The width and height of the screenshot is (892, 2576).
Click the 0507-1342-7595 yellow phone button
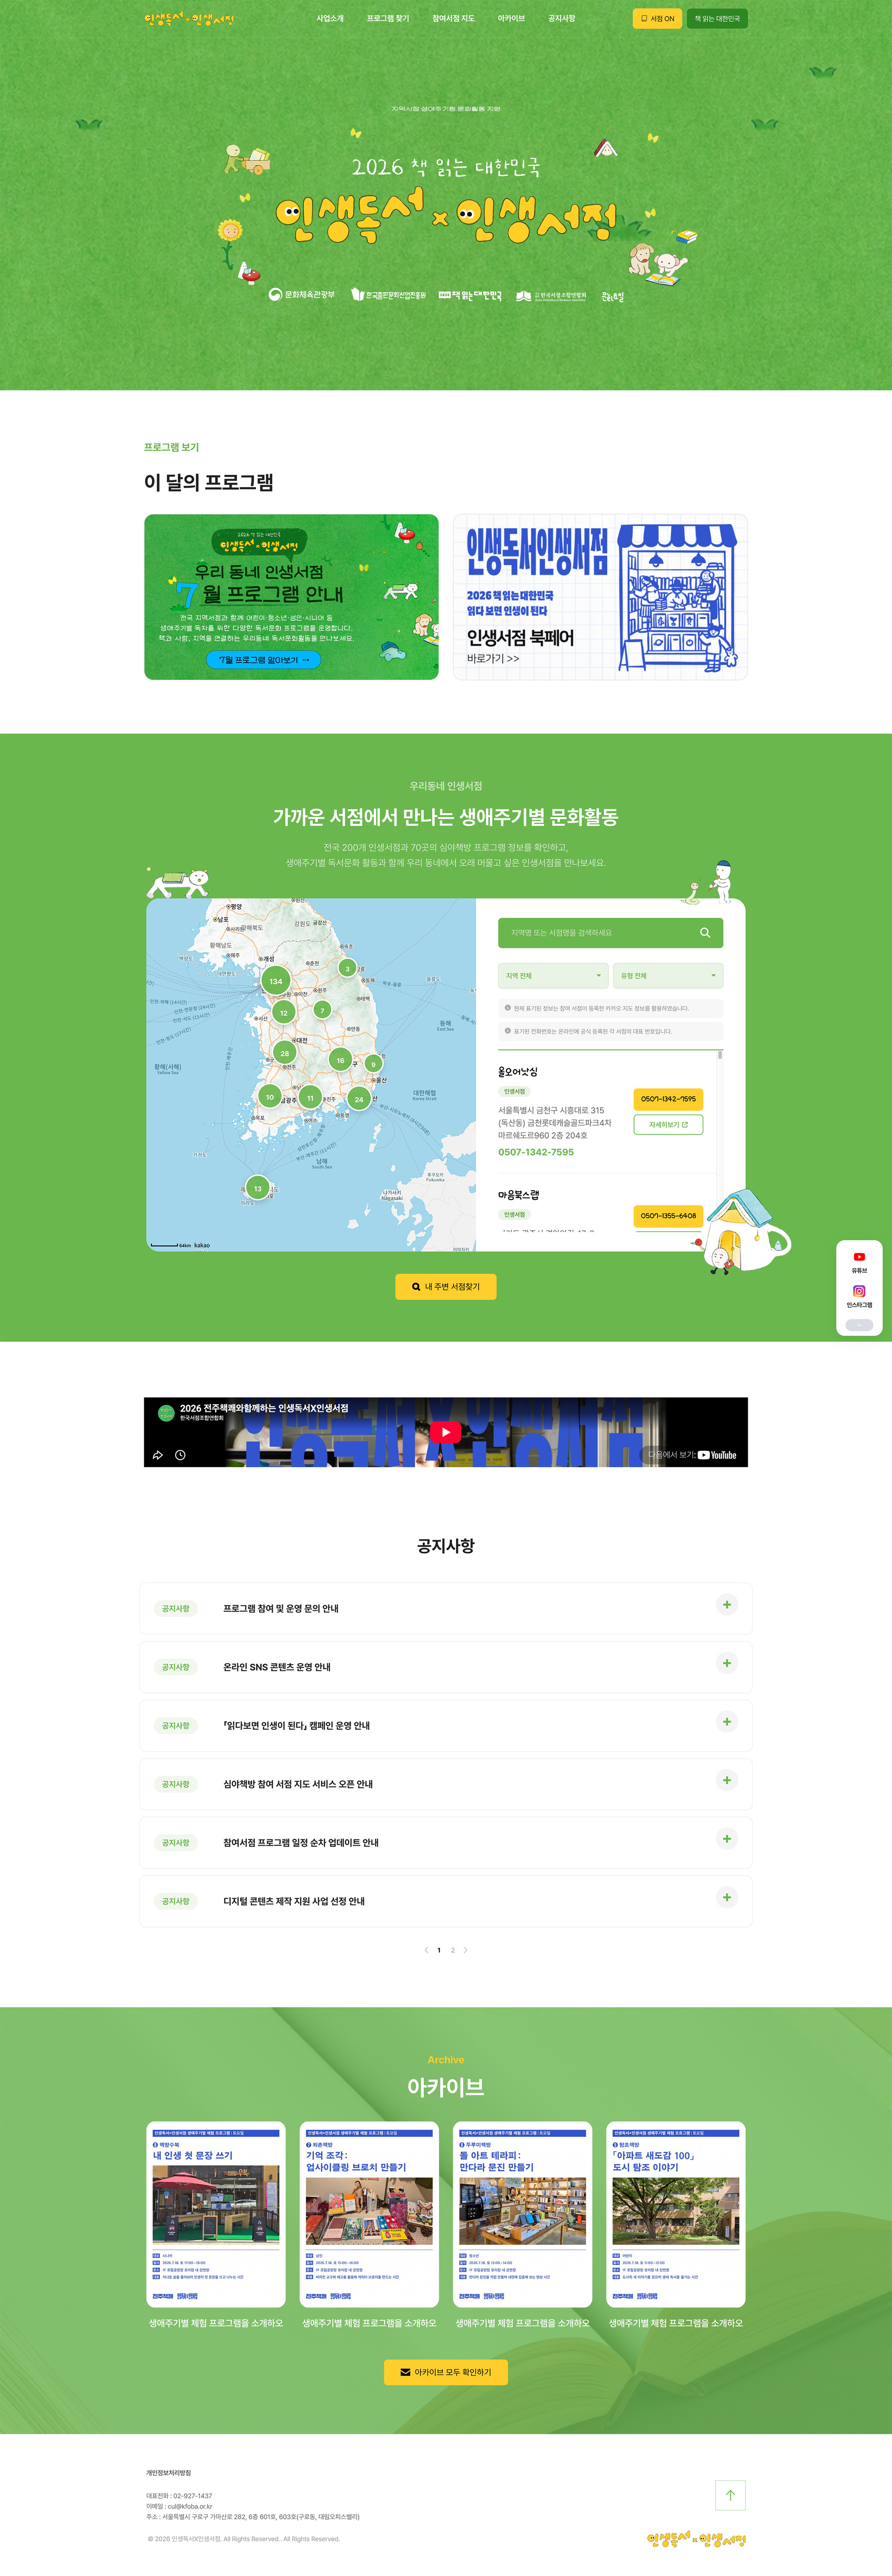coord(668,1099)
